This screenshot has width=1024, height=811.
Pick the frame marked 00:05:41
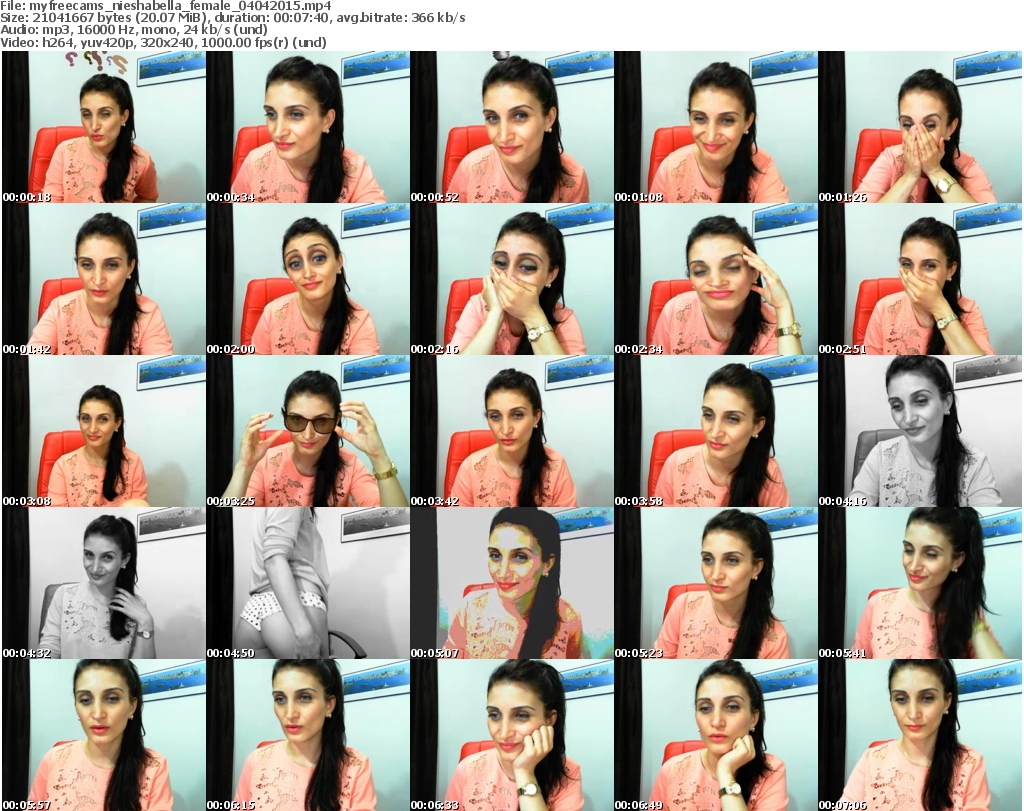click(920, 583)
